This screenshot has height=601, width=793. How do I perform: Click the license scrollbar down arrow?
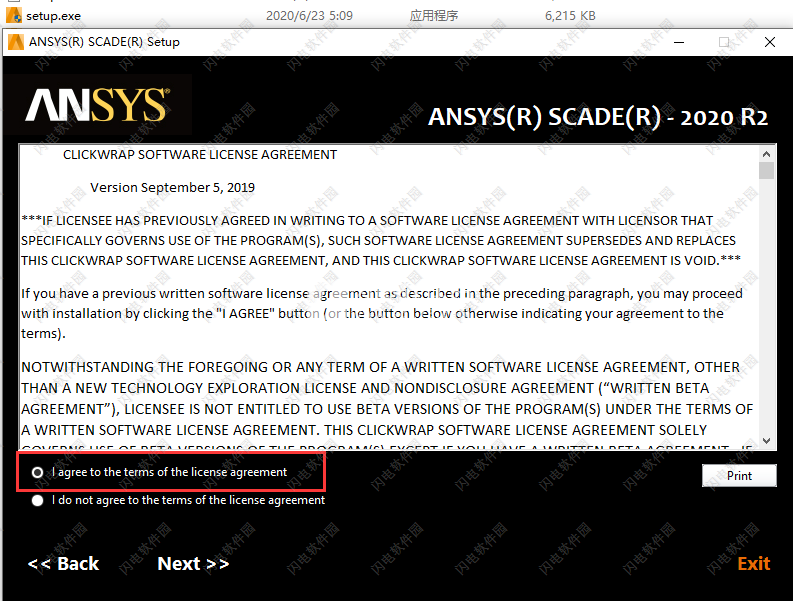(x=766, y=441)
